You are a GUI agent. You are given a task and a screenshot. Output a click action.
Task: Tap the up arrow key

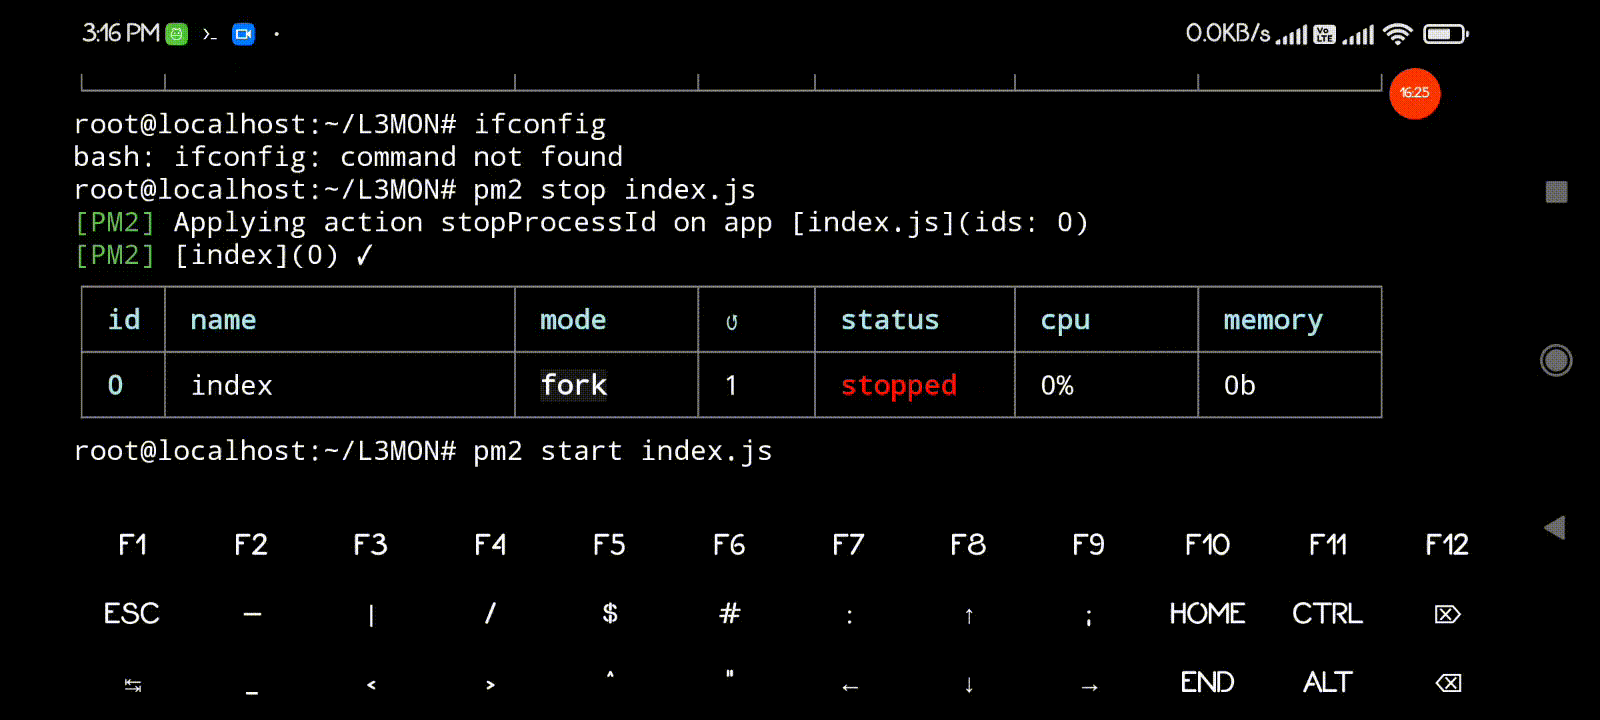[968, 615]
